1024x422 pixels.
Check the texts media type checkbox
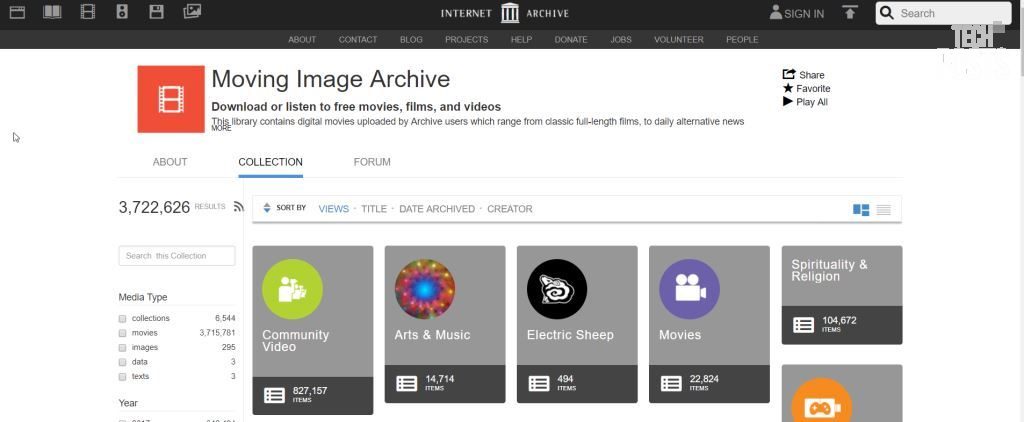122,377
